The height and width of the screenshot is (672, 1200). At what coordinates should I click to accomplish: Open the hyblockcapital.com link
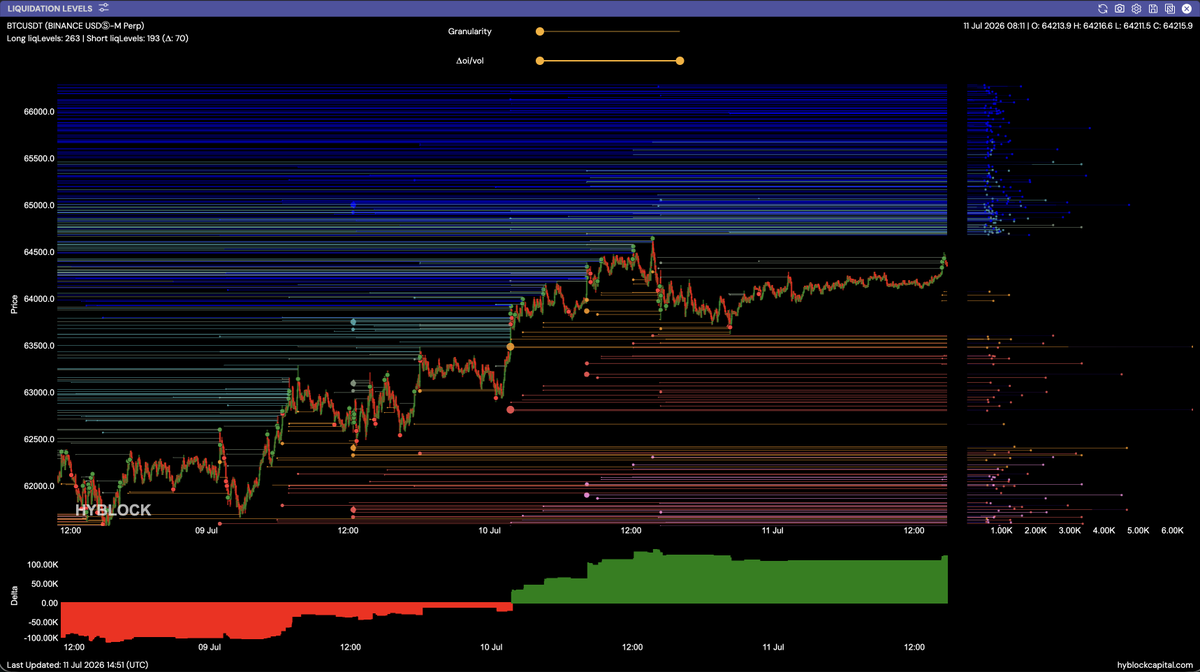pyautogui.click(x=1155, y=664)
